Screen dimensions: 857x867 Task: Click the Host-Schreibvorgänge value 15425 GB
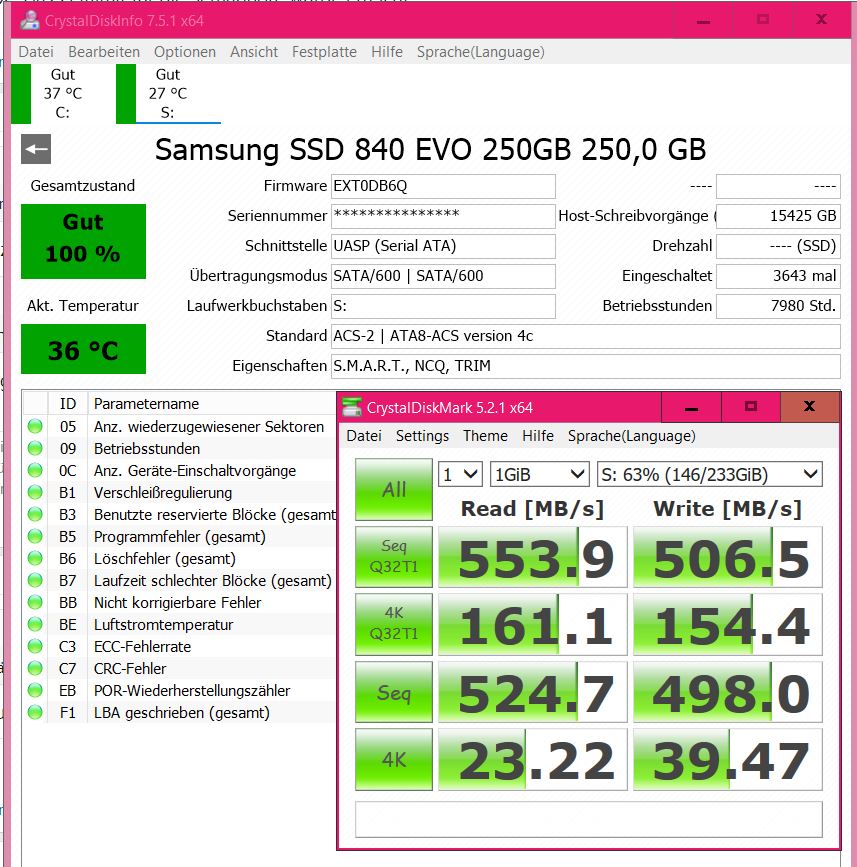778,216
